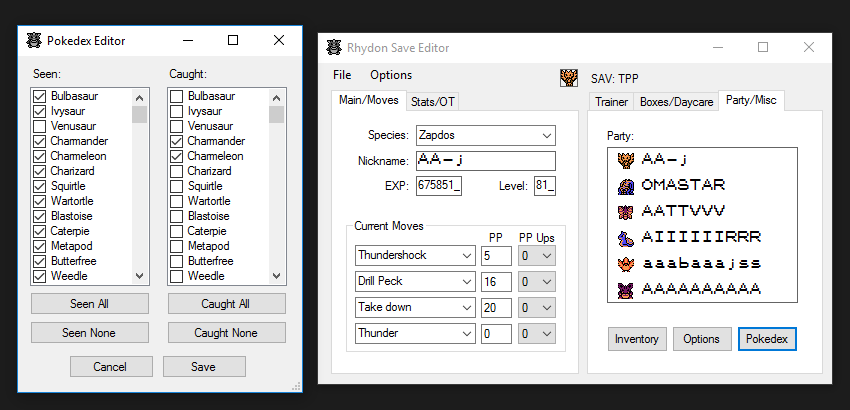Click the OMASTAR name in the Party list
This screenshot has height=410, width=850.
coord(683,185)
